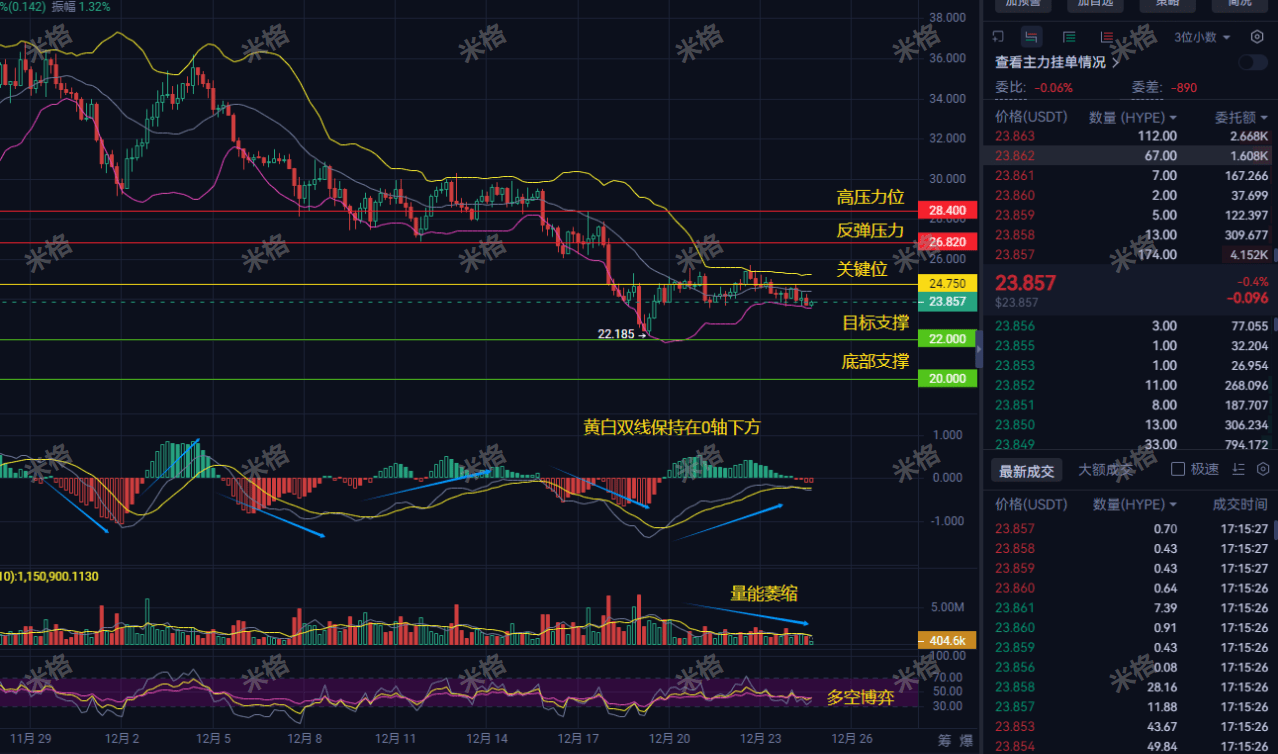This screenshot has width=1278, height=754.
Task: Click the ask order row priced 23.863
Action: [x=1130, y=136]
